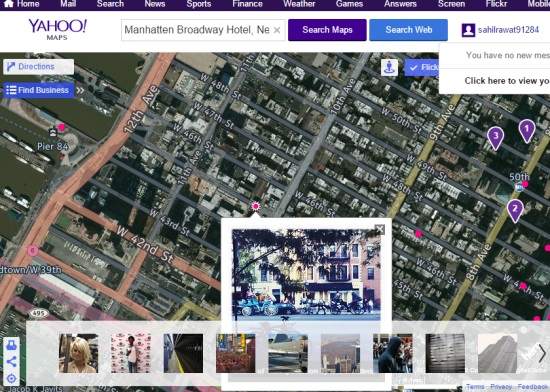Toggle the Flickr photos checkbox

[x=414, y=67]
